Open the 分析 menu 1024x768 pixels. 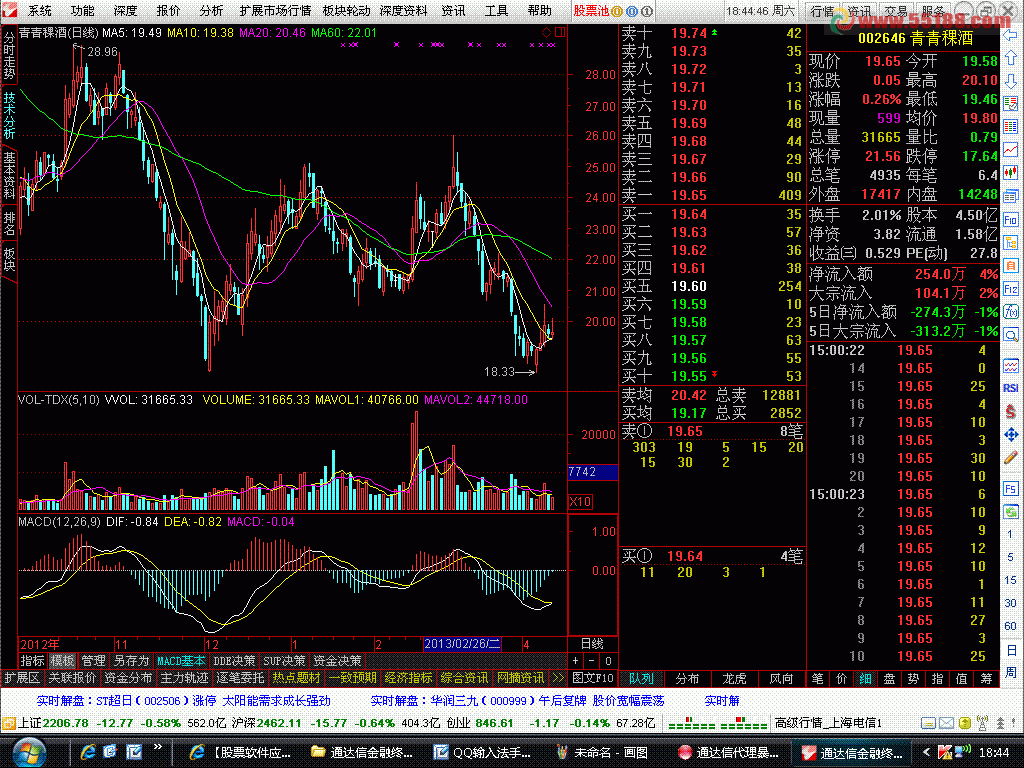click(x=211, y=10)
